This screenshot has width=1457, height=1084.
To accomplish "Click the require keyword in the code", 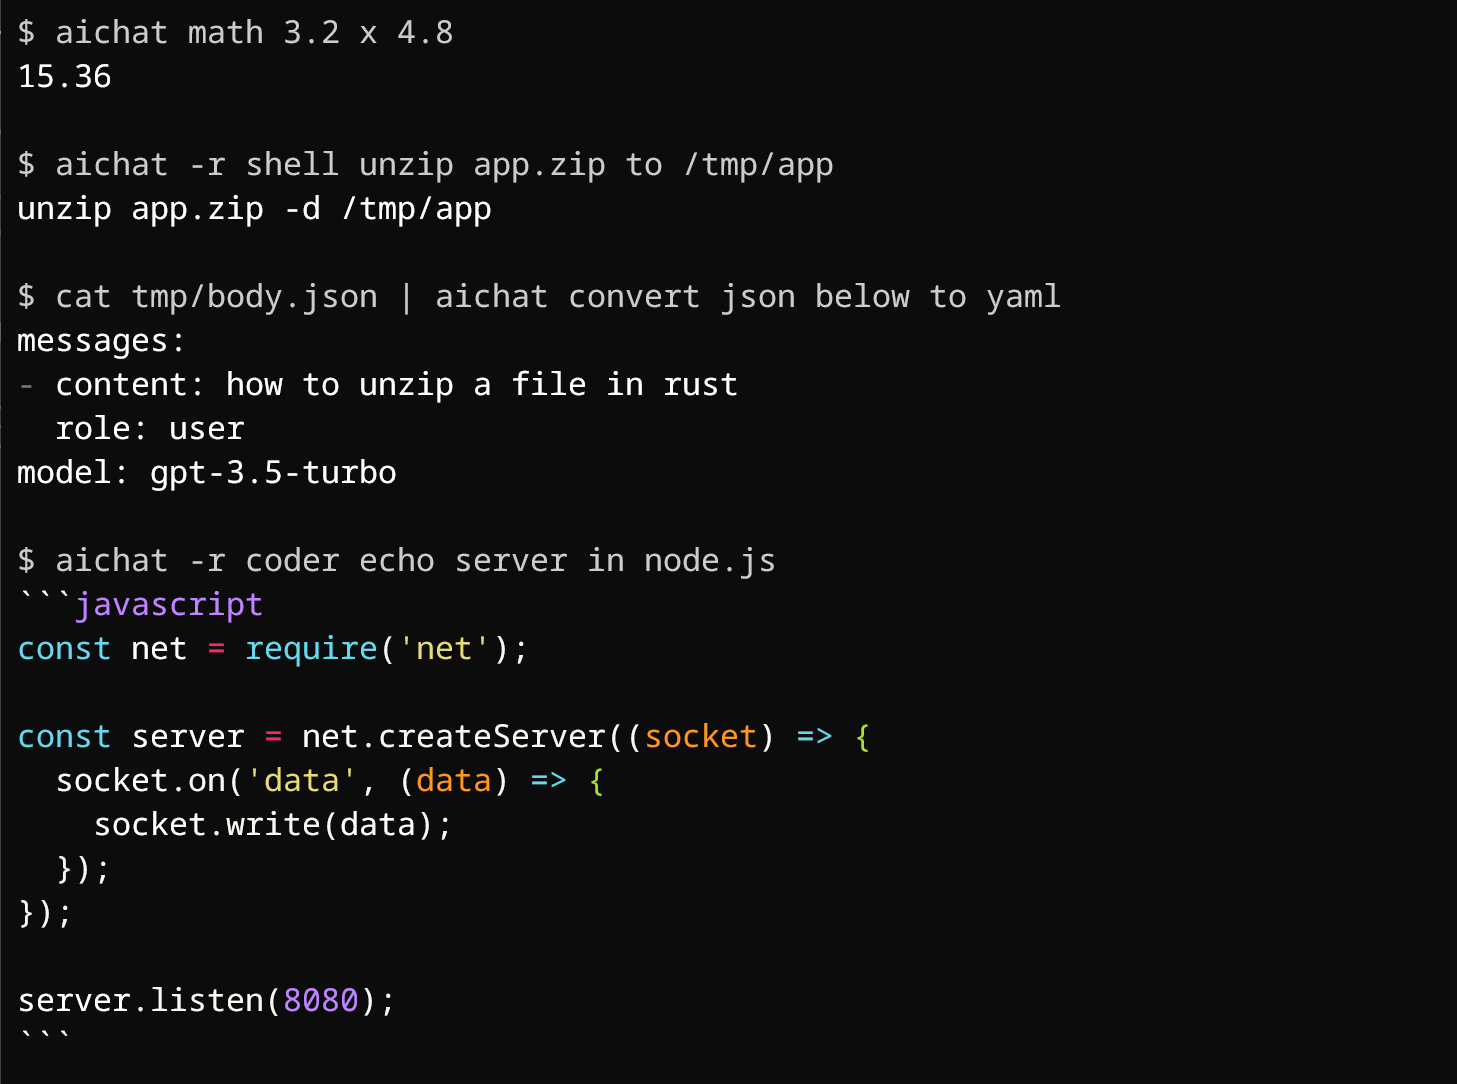I will click(311, 649).
